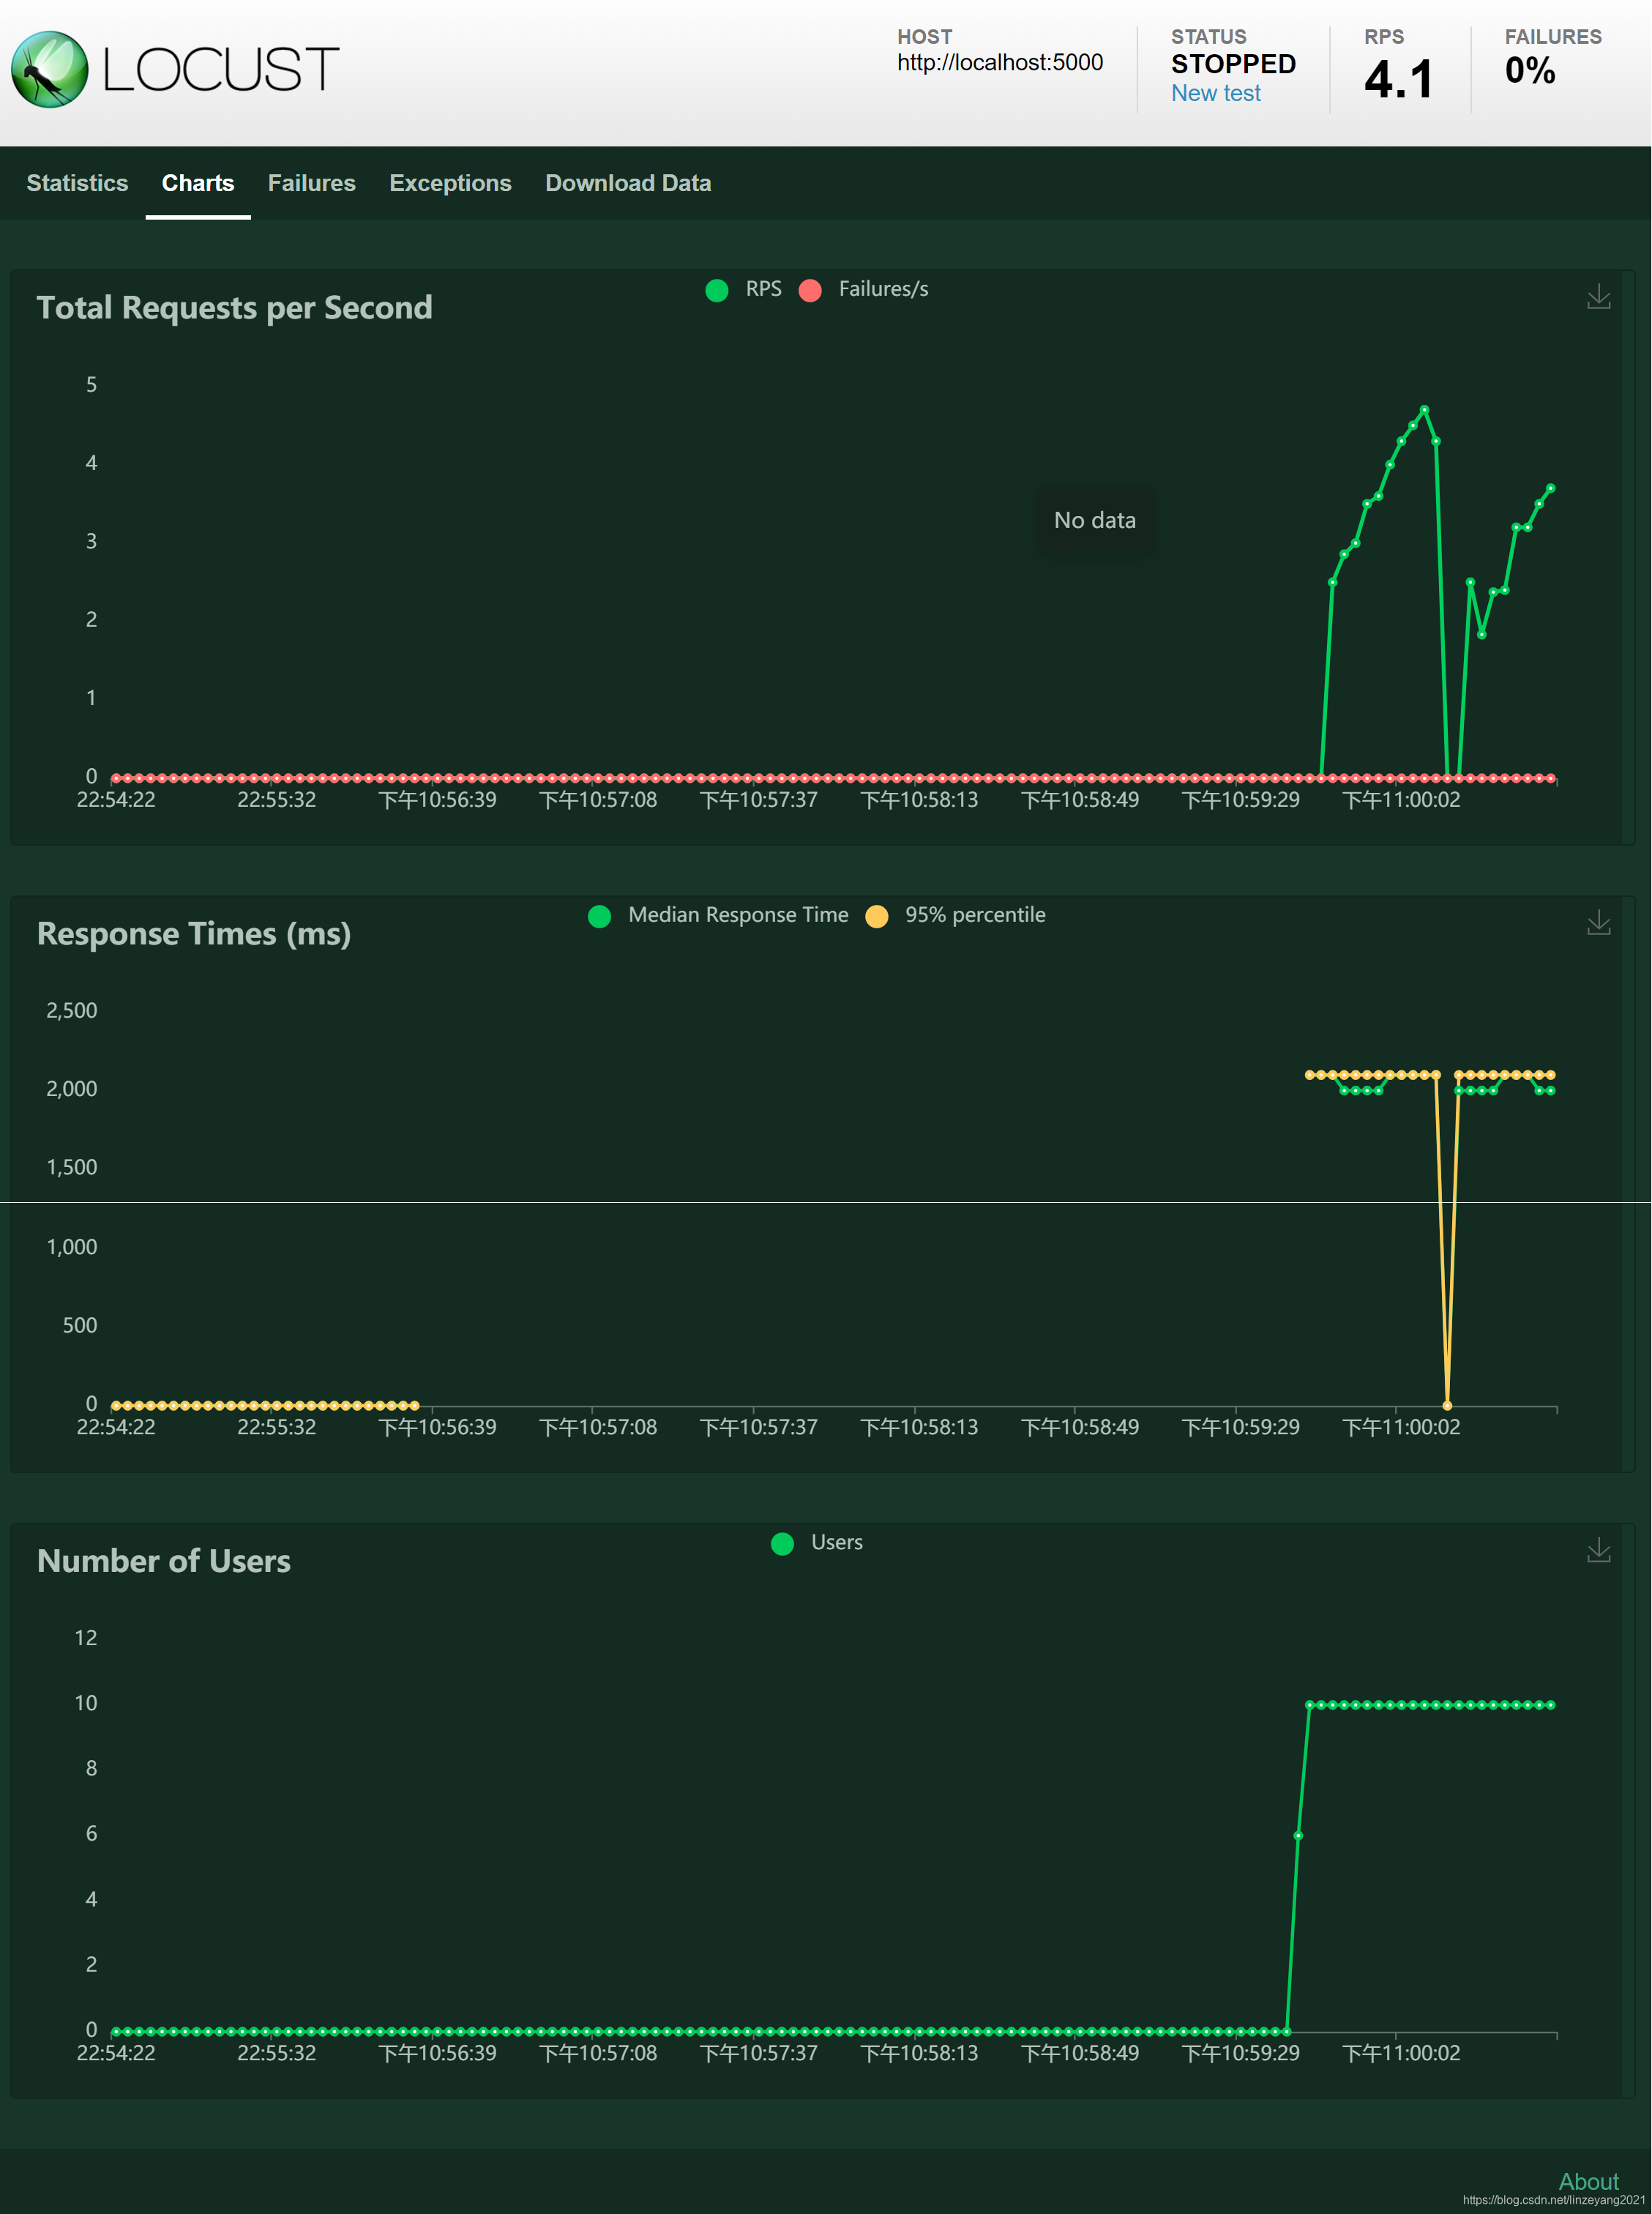Click the 下午10:58:13 label on RPS chart
The width and height of the screenshot is (1652, 2214).
919,800
